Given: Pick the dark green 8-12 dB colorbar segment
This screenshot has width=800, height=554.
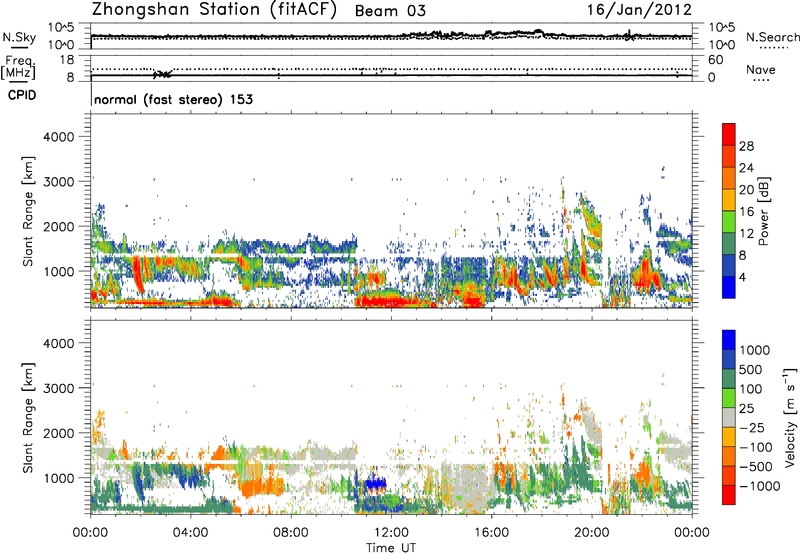Looking at the screenshot, I should coord(729,244).
